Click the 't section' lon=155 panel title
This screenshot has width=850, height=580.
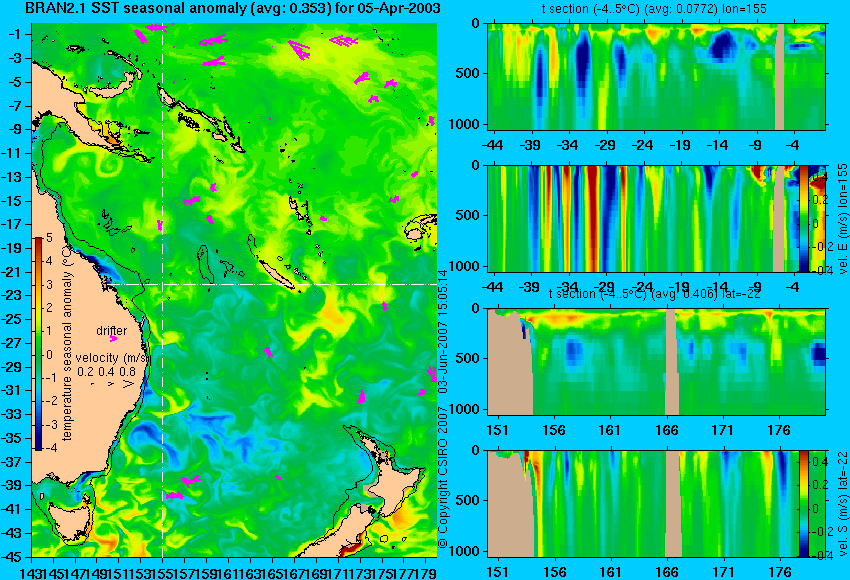point(654,9)
